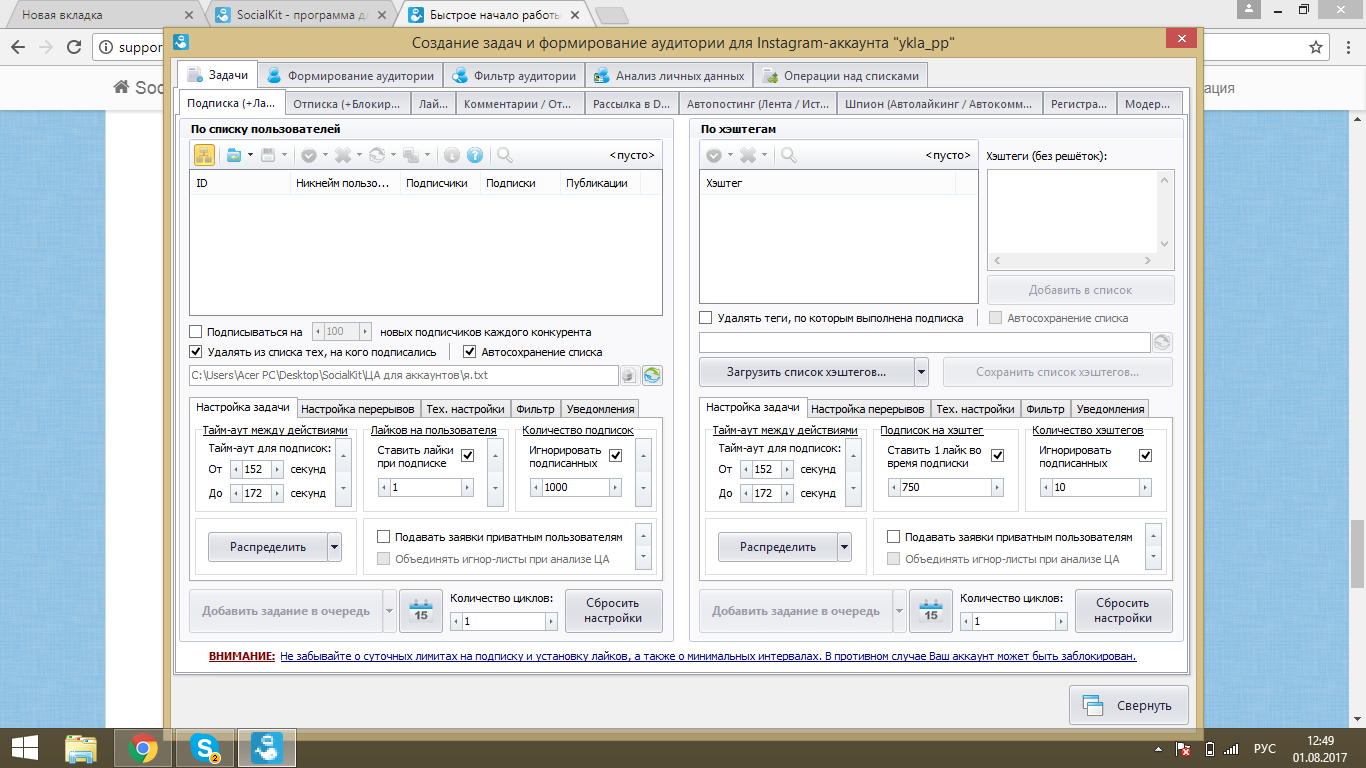
Task: Click the magnifier icon in the hashtag toolbar
Action: point(789,155)
